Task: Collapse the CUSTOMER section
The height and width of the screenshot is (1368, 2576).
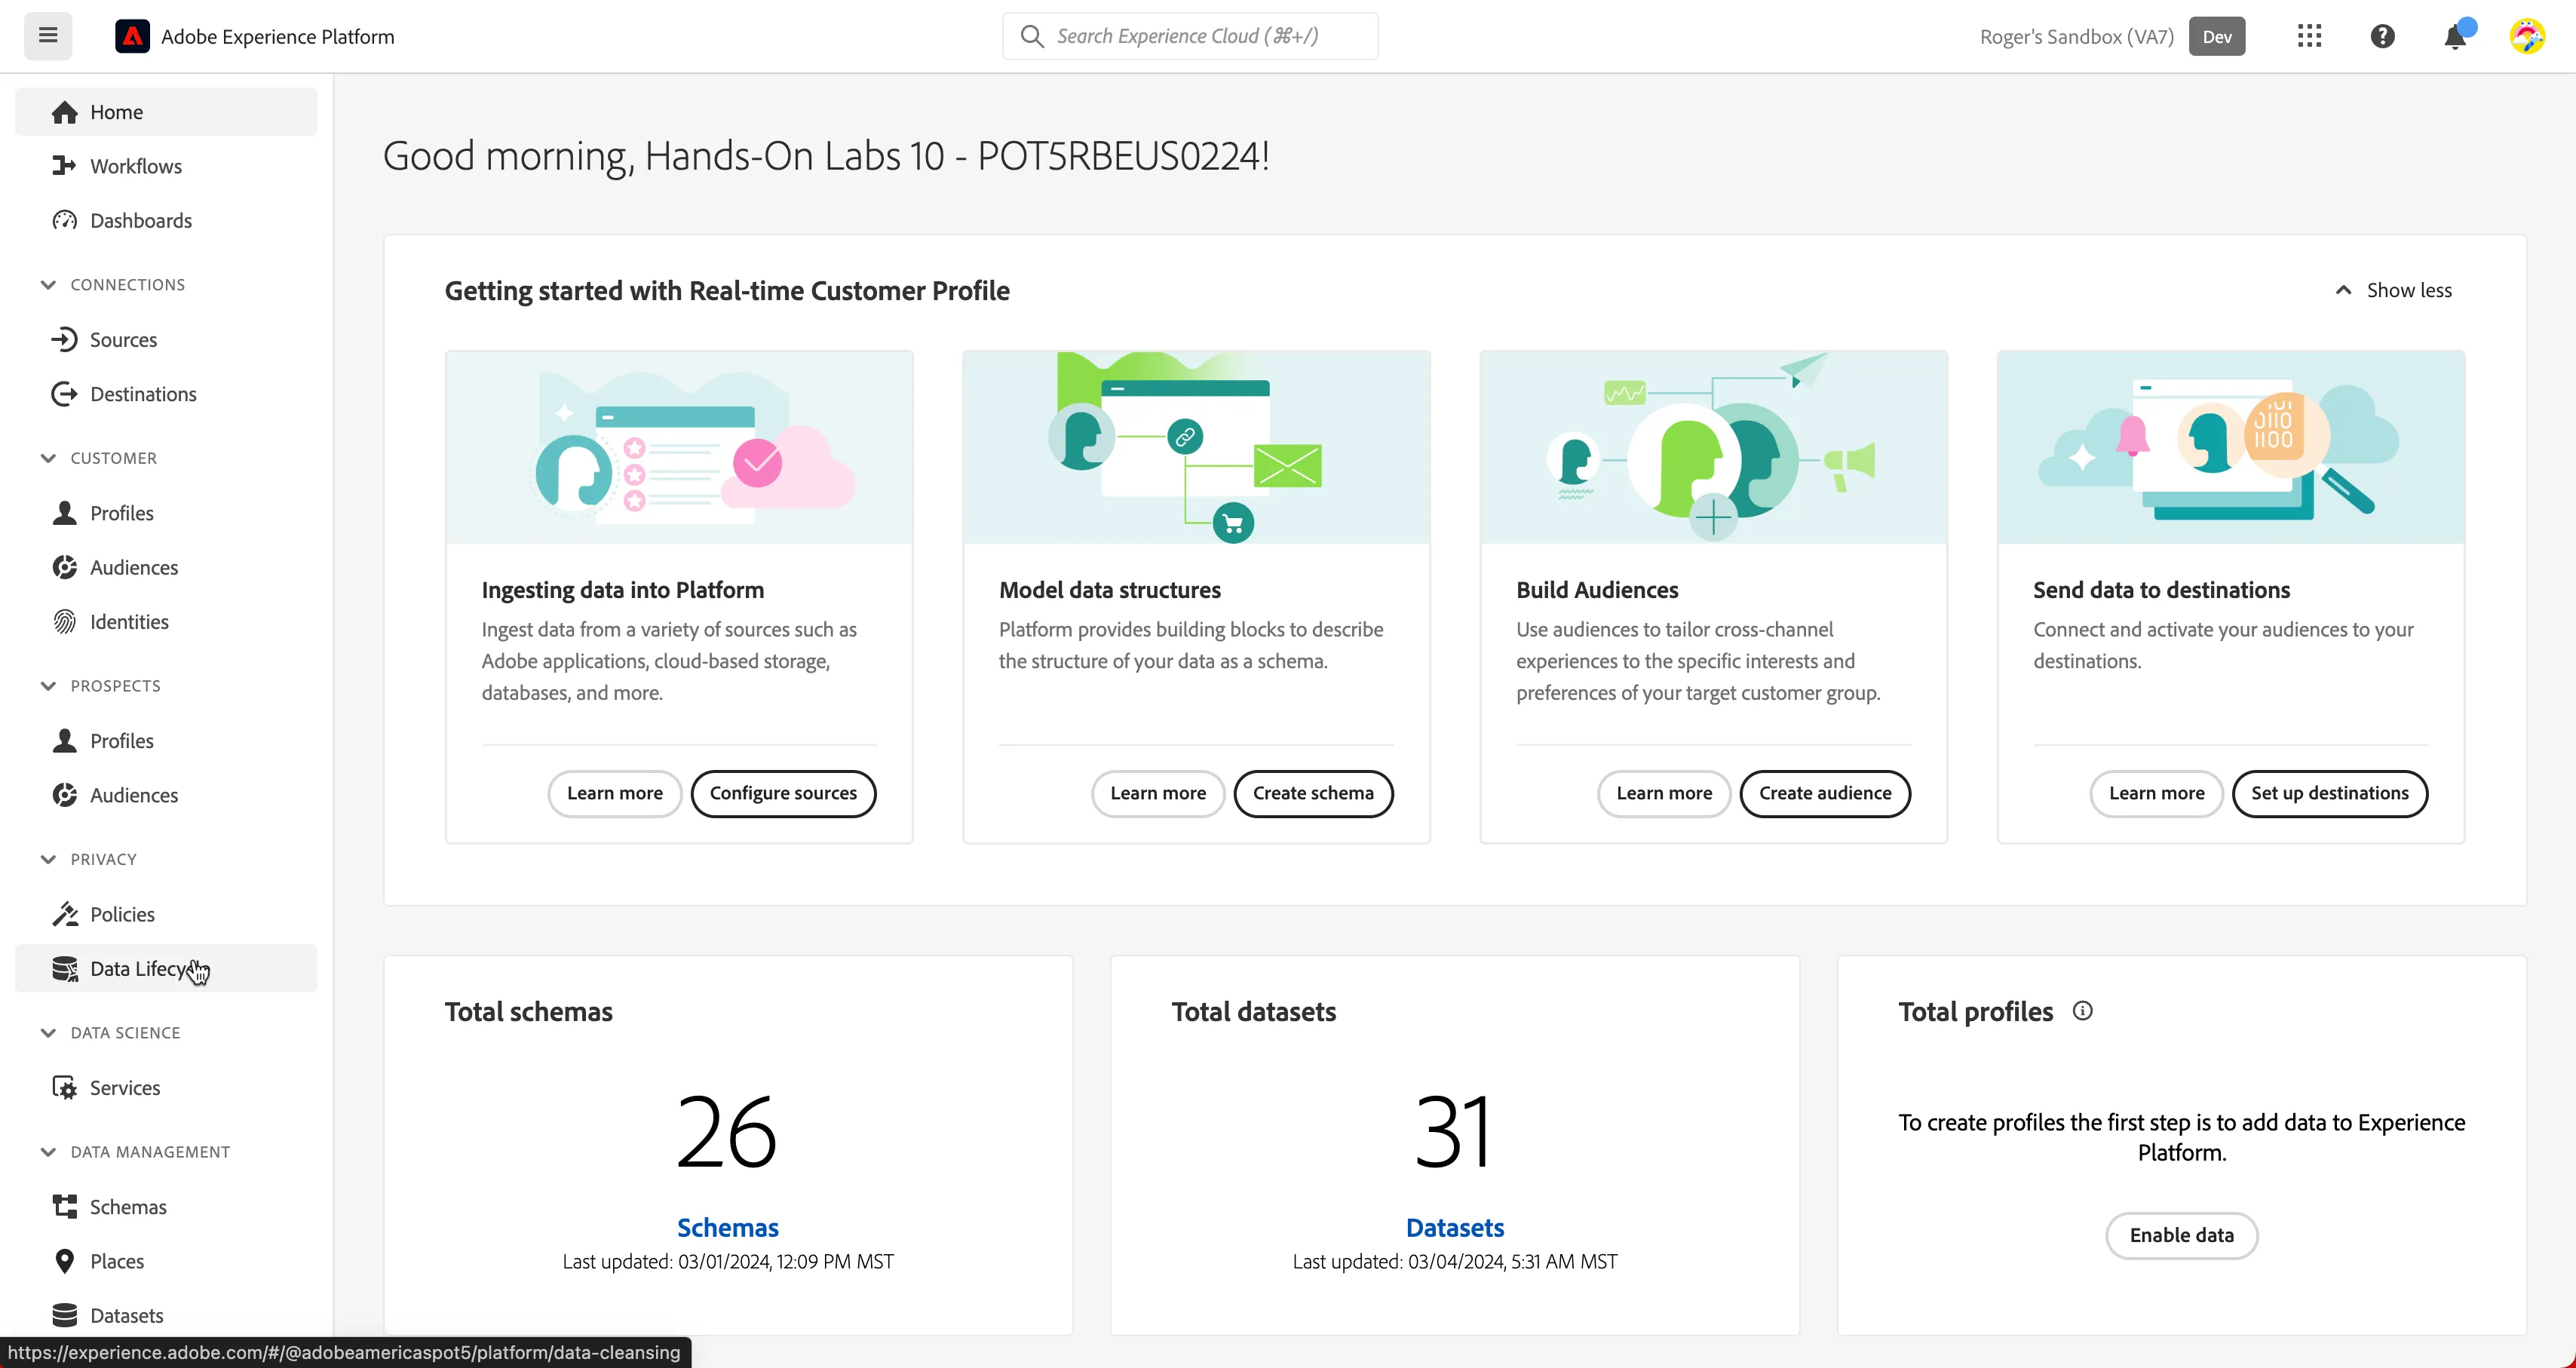Action: [x=47, y=458]
